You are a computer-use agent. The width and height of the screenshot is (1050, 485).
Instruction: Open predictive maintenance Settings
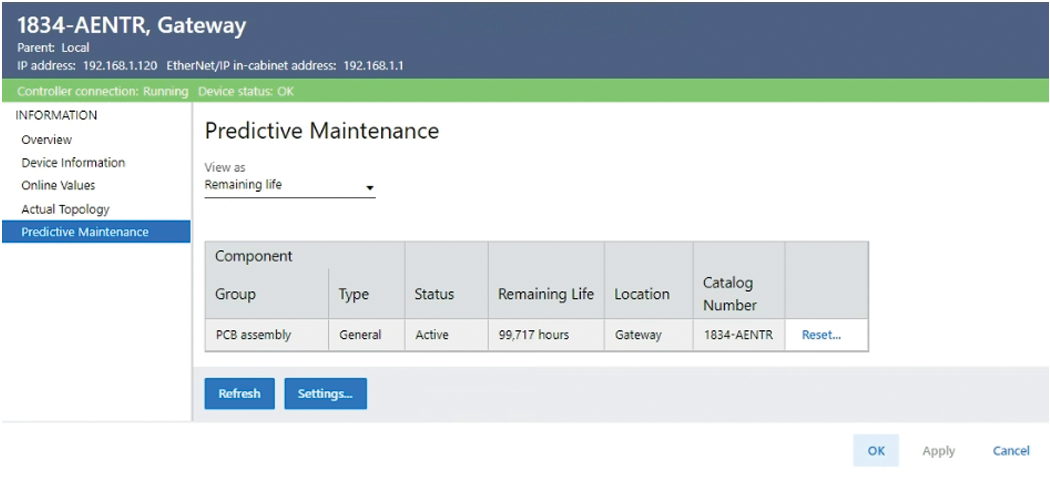point(325,393)
